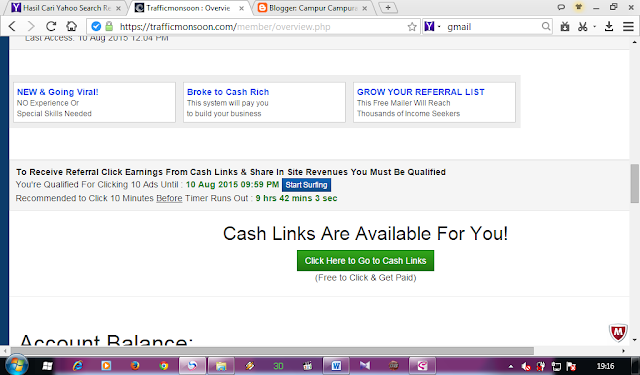Open a new tab with plus button
Viewport: 640px width, 375px height.
388,7
